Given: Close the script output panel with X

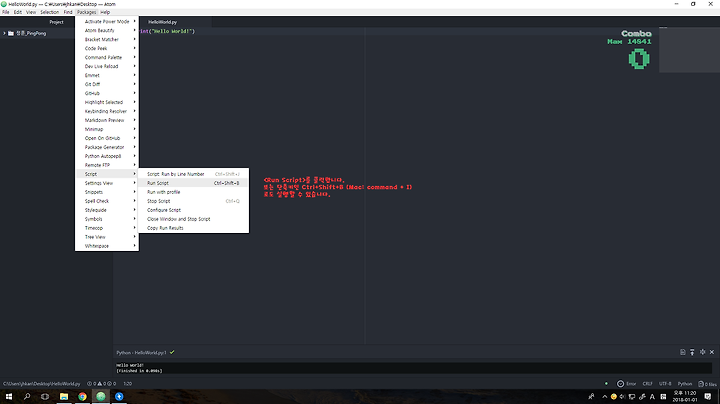Looking at the screenshot, I should [x=712, y=352].
